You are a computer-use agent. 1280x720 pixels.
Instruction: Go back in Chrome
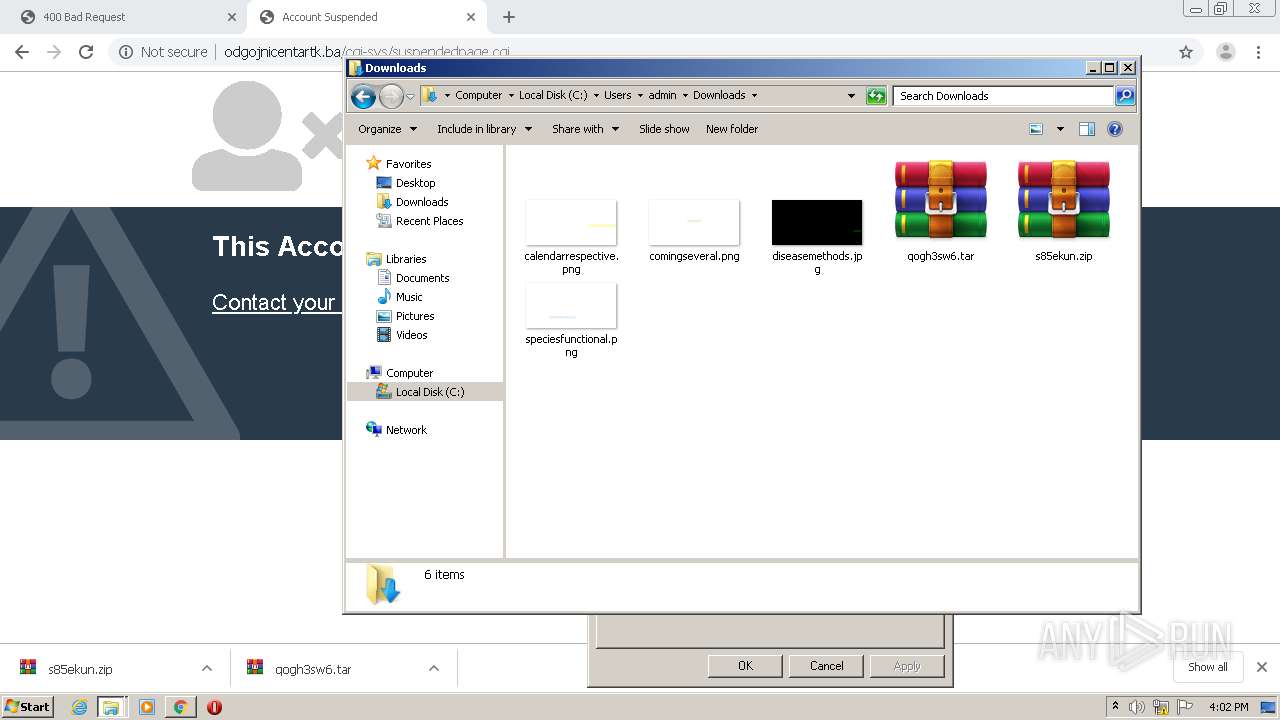click(x=22, y=52)
